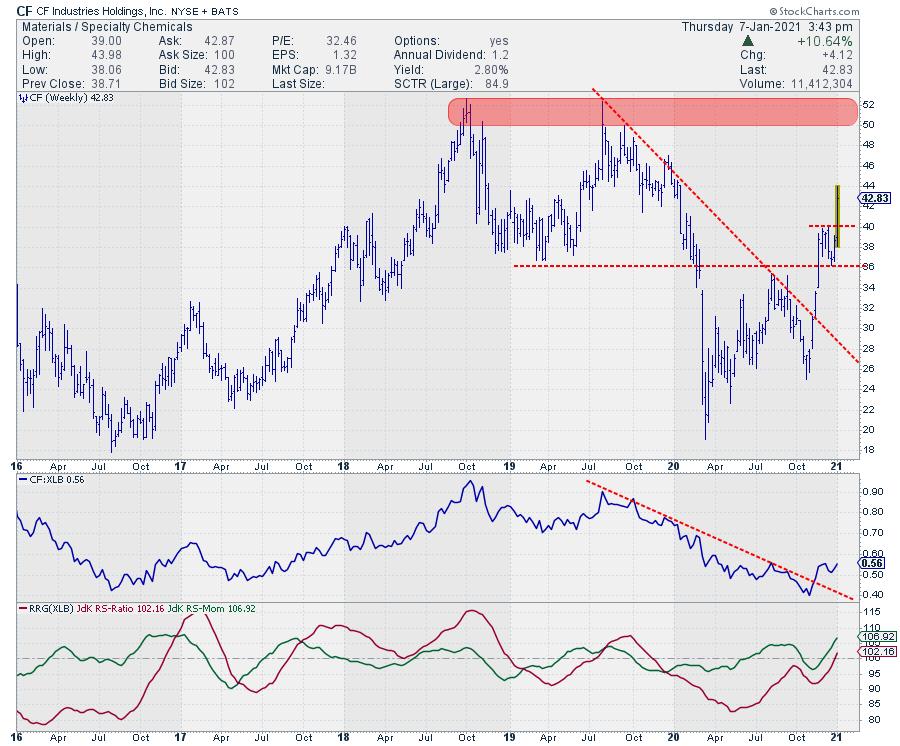Click the OHLC bar icon beside CF (Weekly)
Viewport: 900px width, 746px height.
22,100
